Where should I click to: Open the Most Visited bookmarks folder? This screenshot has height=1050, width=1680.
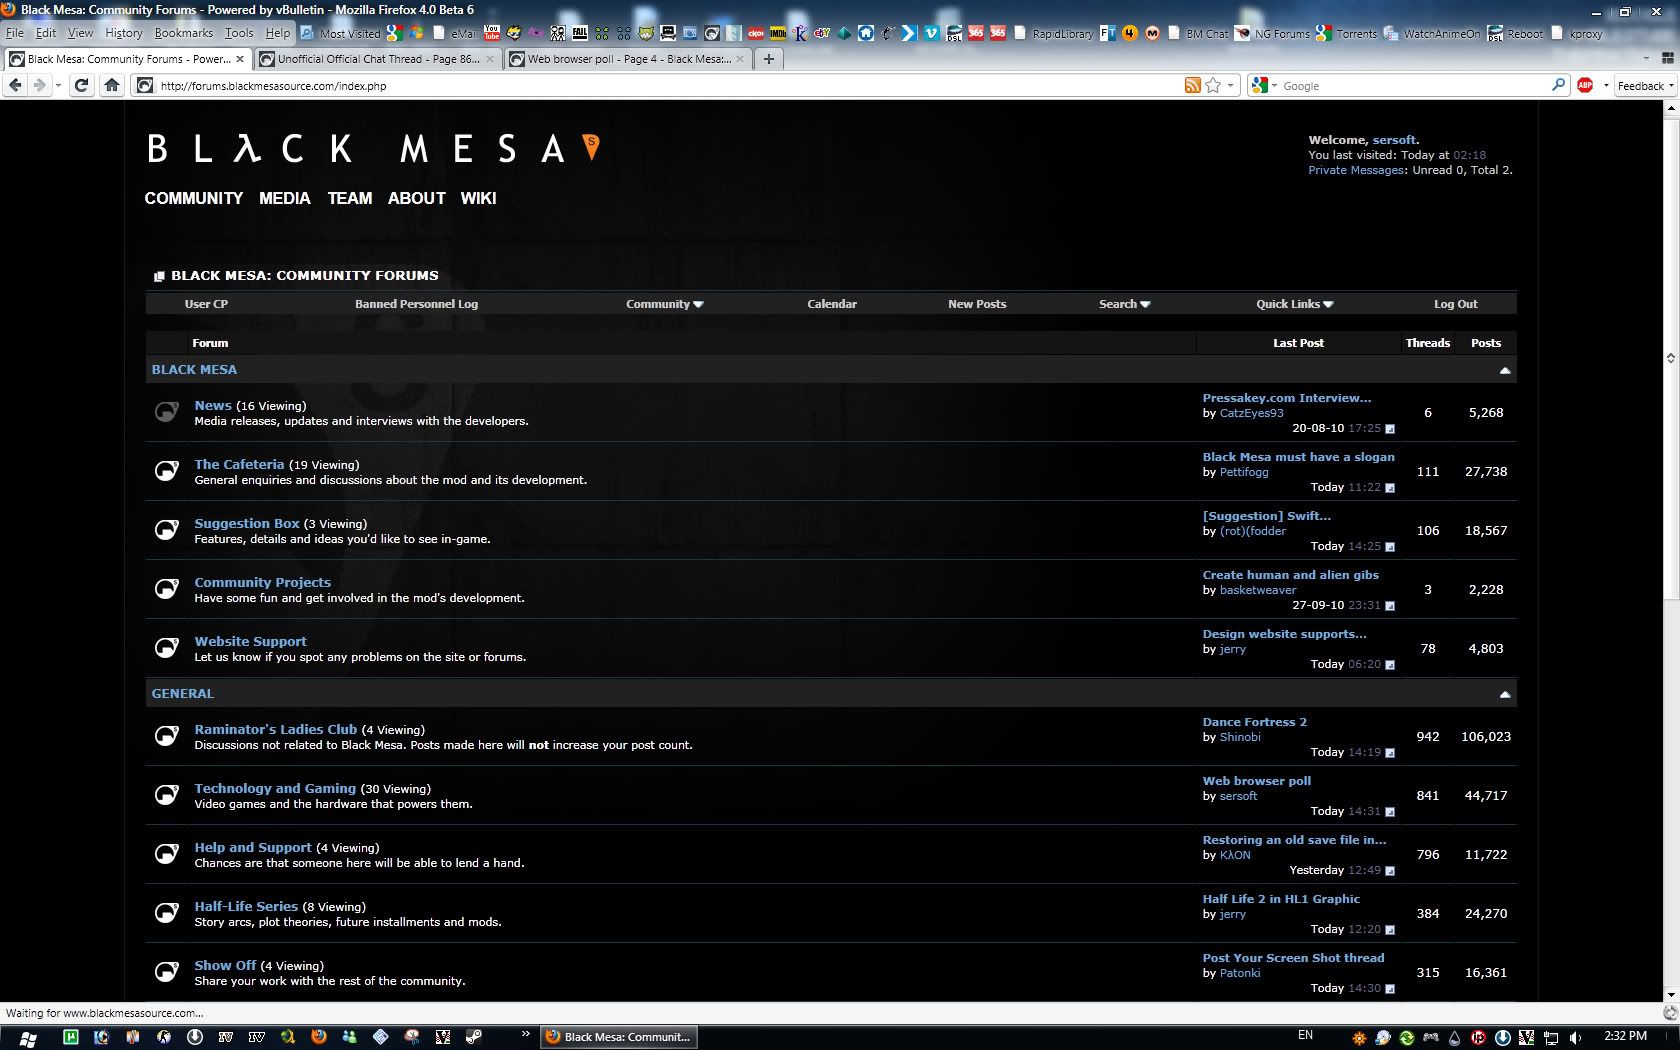341,33
